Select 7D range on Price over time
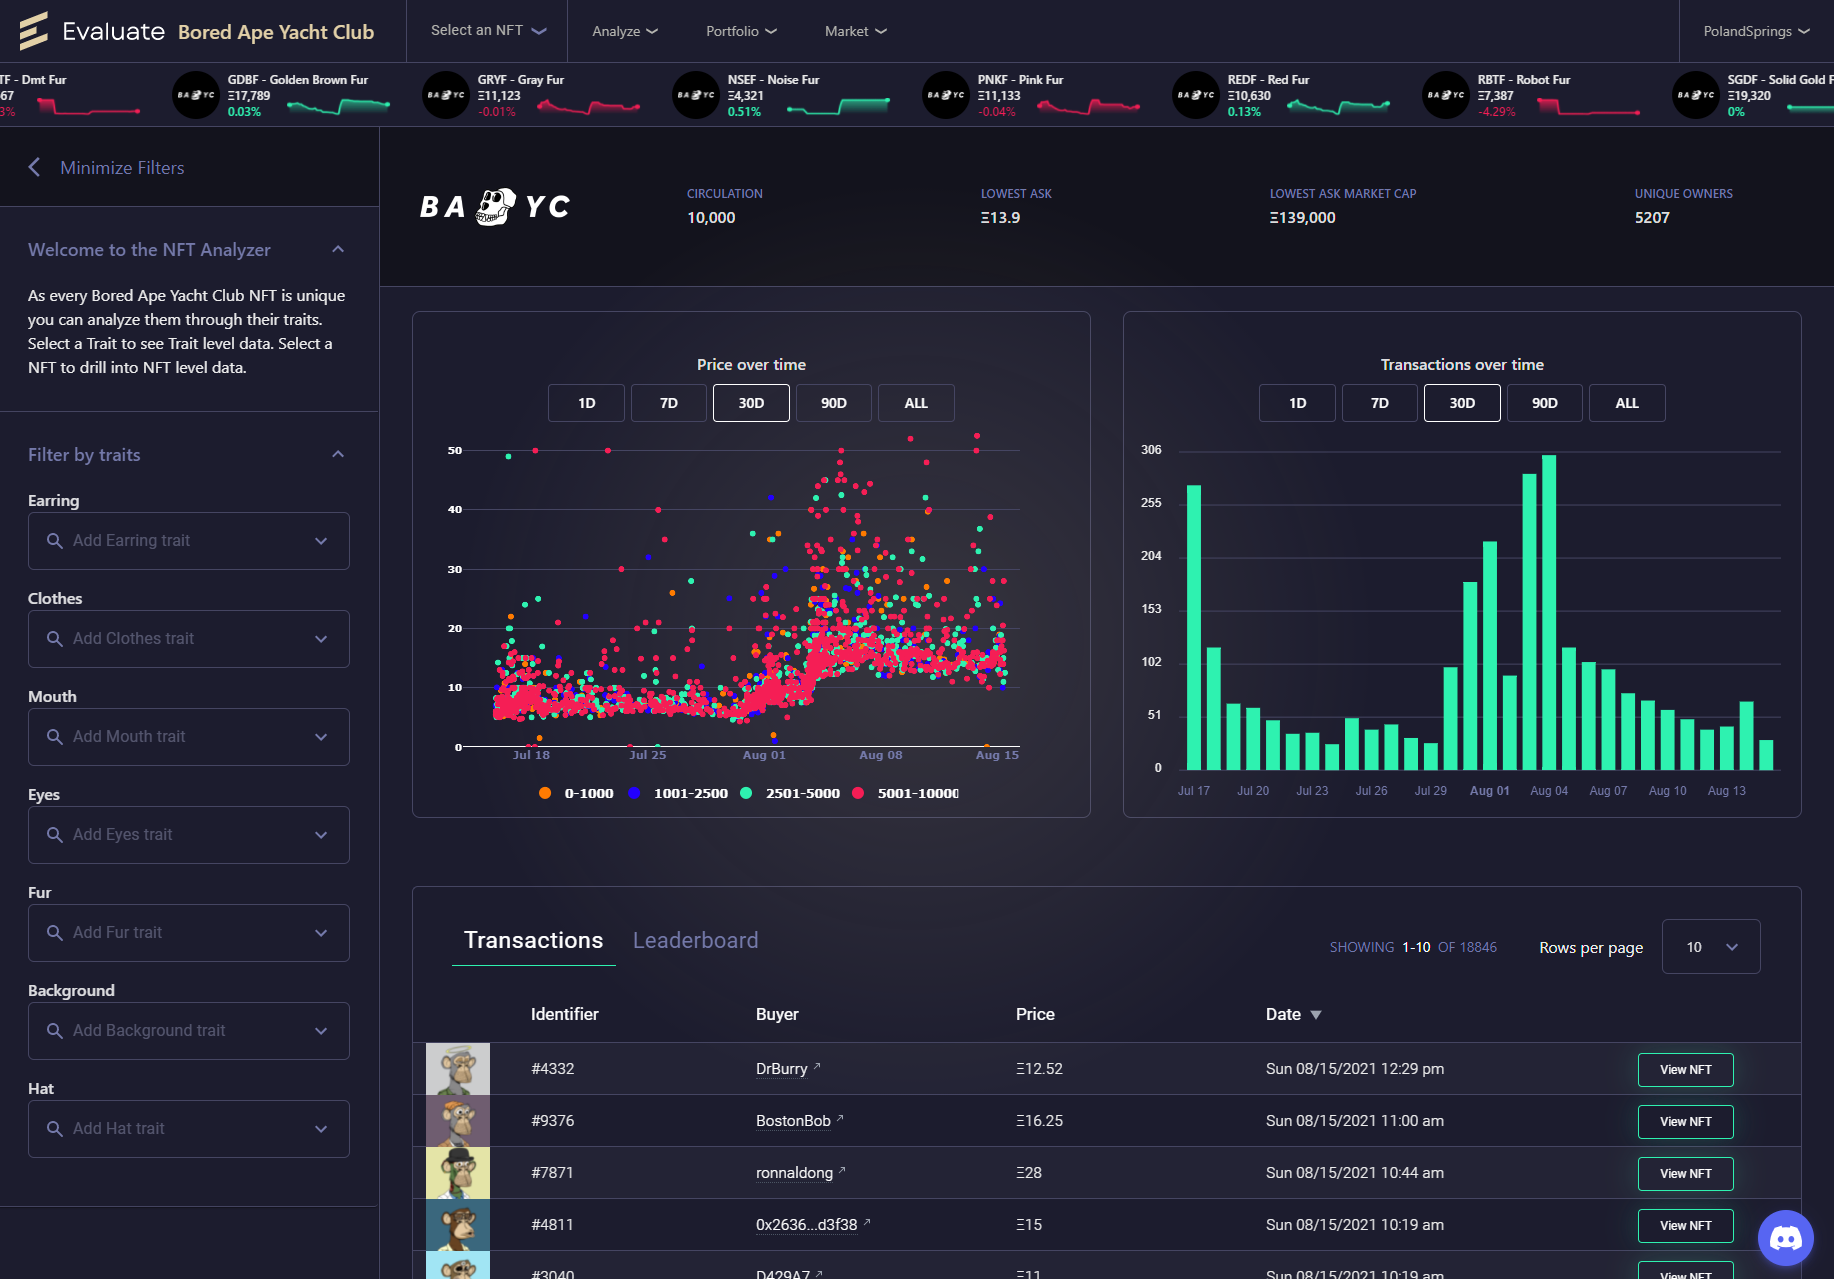The height and width of the screenshot is (1279, 1834). (669, 403)
